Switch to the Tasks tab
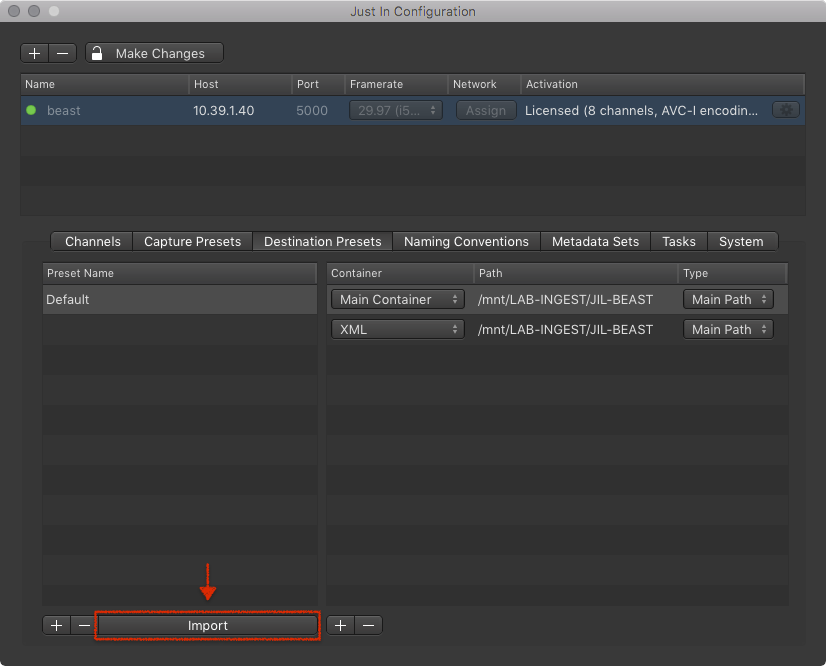 tap(678, 241)
